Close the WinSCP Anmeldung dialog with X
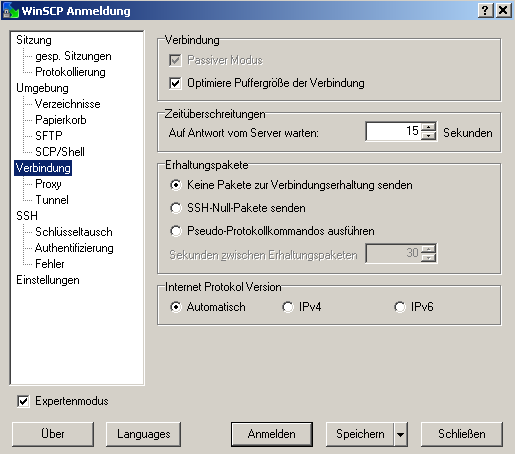 point(503,10)
